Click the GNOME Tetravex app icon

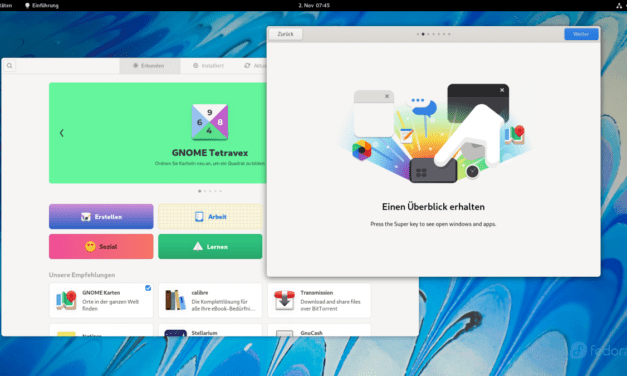tap(210, 122)
